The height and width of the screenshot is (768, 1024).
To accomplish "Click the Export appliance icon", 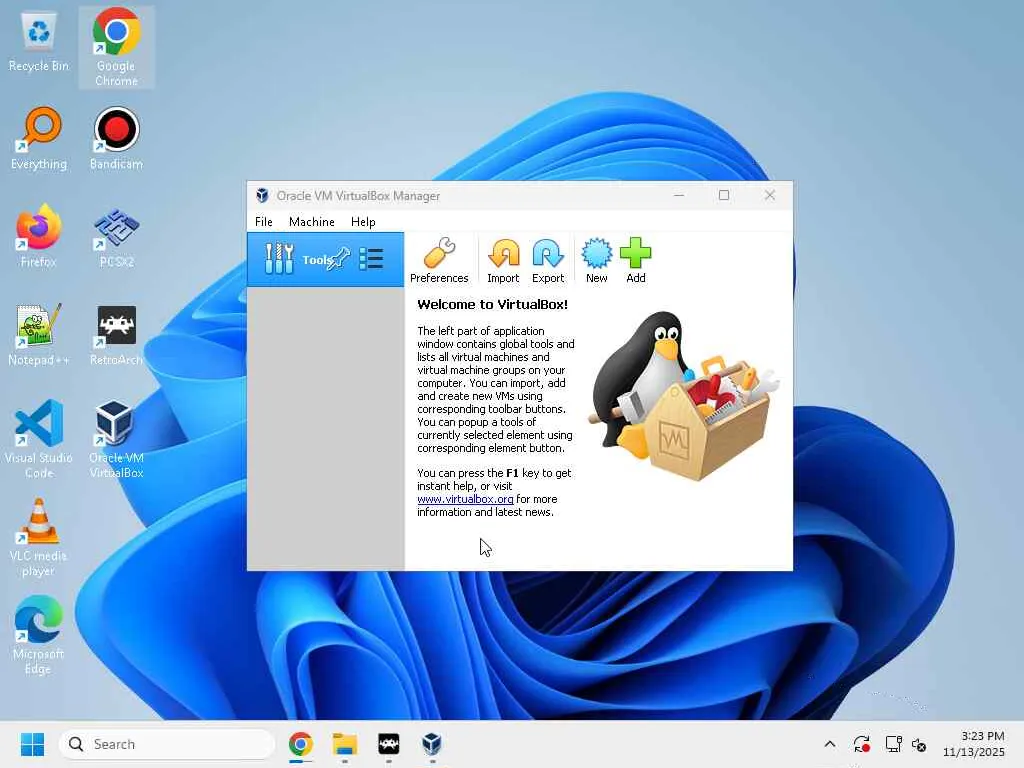I will coord(547,261).
